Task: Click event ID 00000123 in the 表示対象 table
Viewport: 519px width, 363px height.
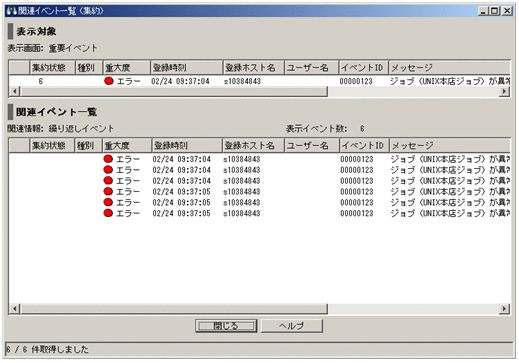Action: [356, 81]
